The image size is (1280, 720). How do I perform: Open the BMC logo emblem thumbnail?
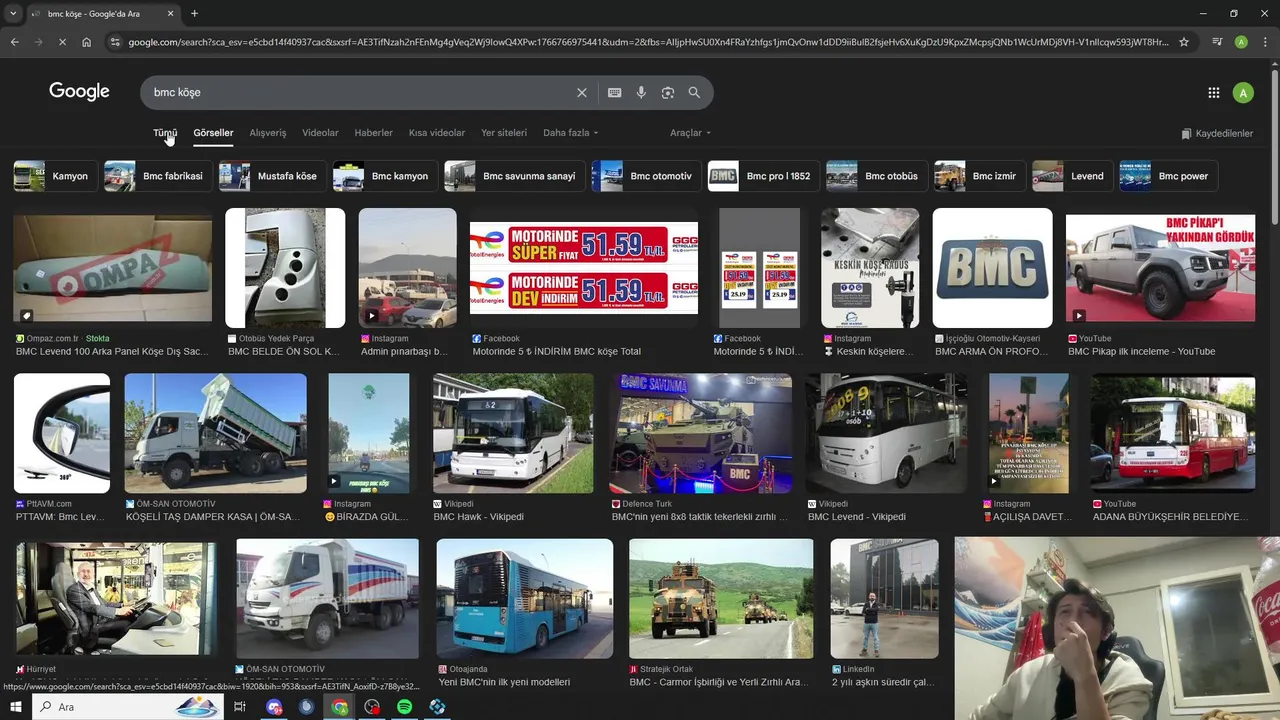coord(992,268)
